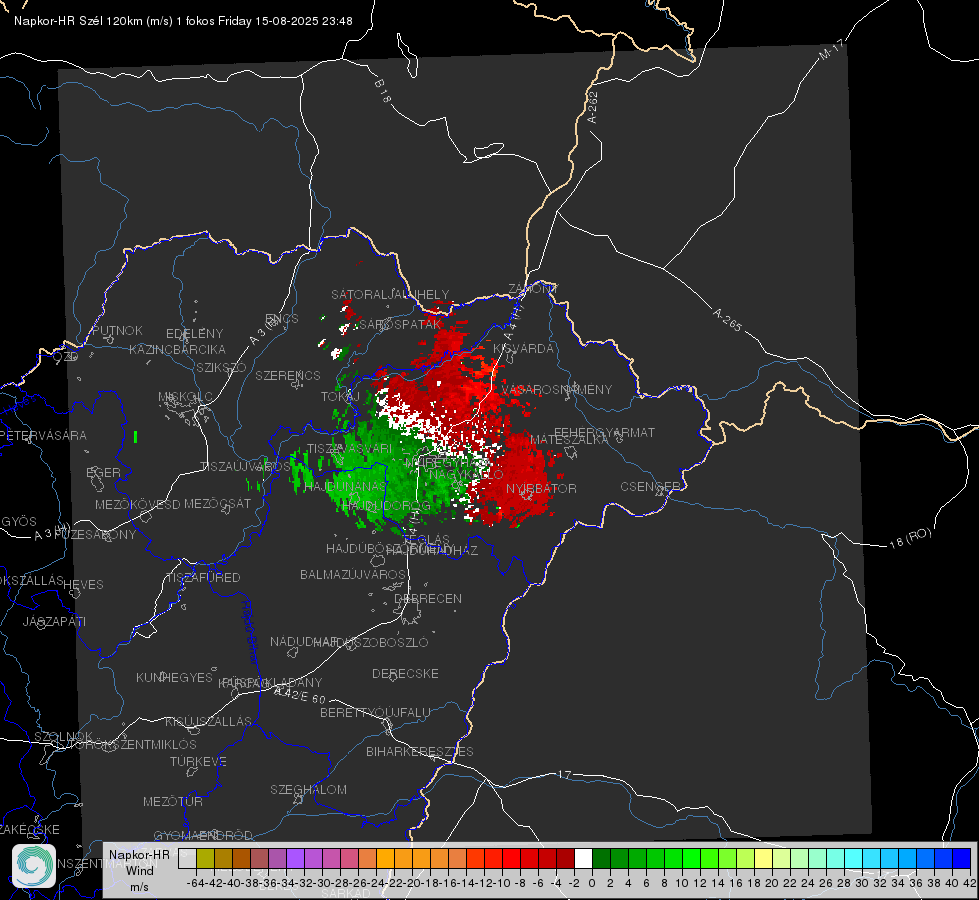Click the blue Hajdú-Bihar county label
The width and height of the screenshot is (979, 900).
point(250,633)
